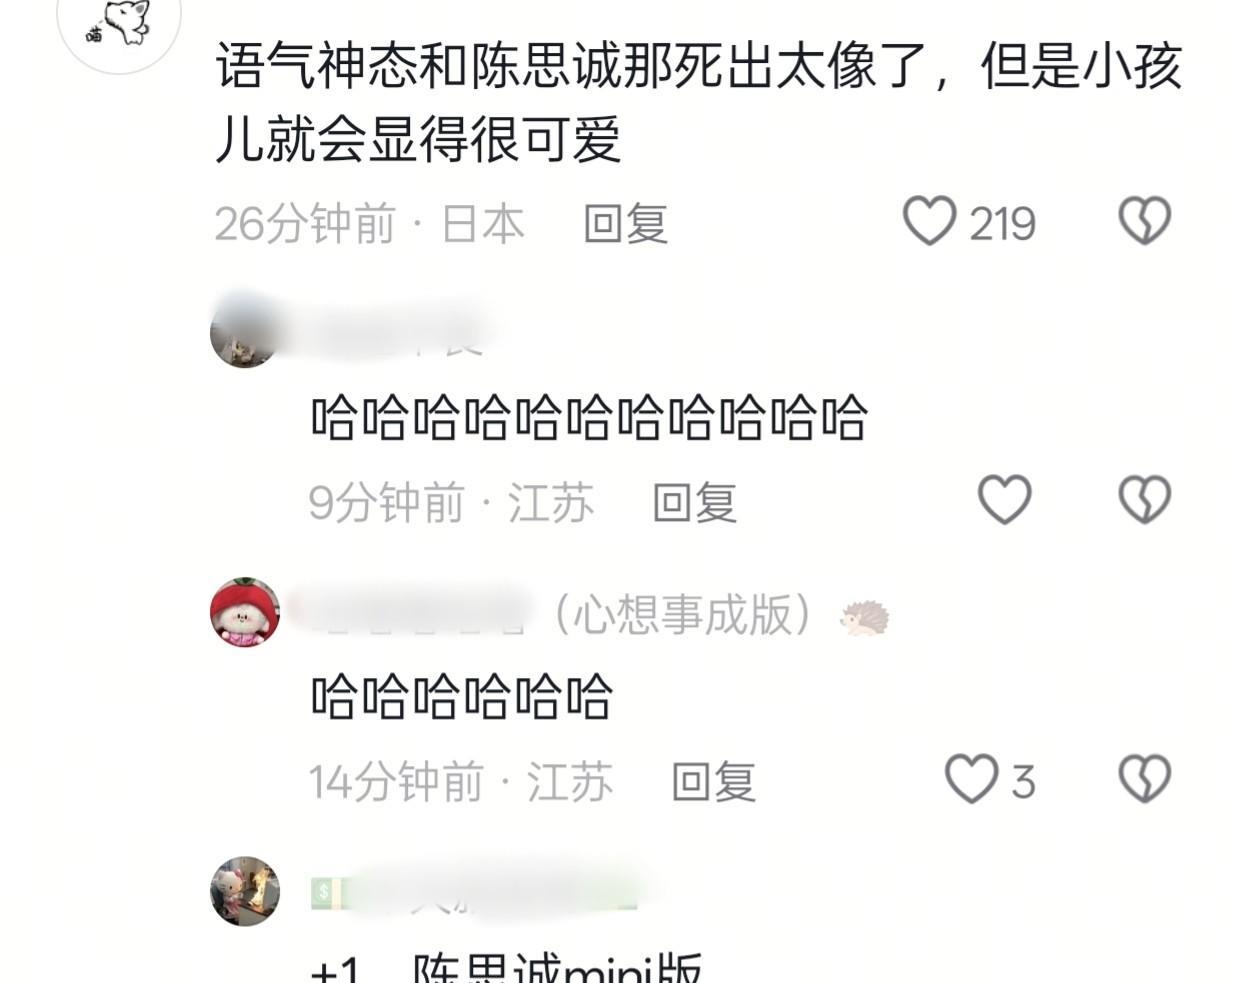Select the 陈思诚mini版 reply text
Viewport: 1234px width, 983px height.
(x=557, y=969)
